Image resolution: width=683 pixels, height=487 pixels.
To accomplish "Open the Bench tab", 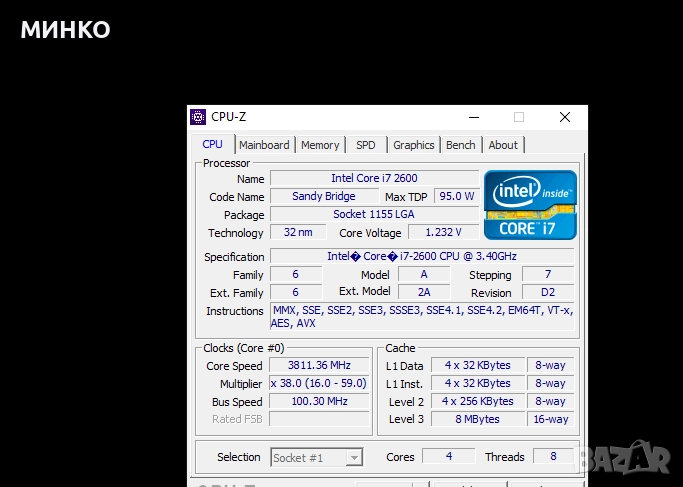I will coord(461,145).
